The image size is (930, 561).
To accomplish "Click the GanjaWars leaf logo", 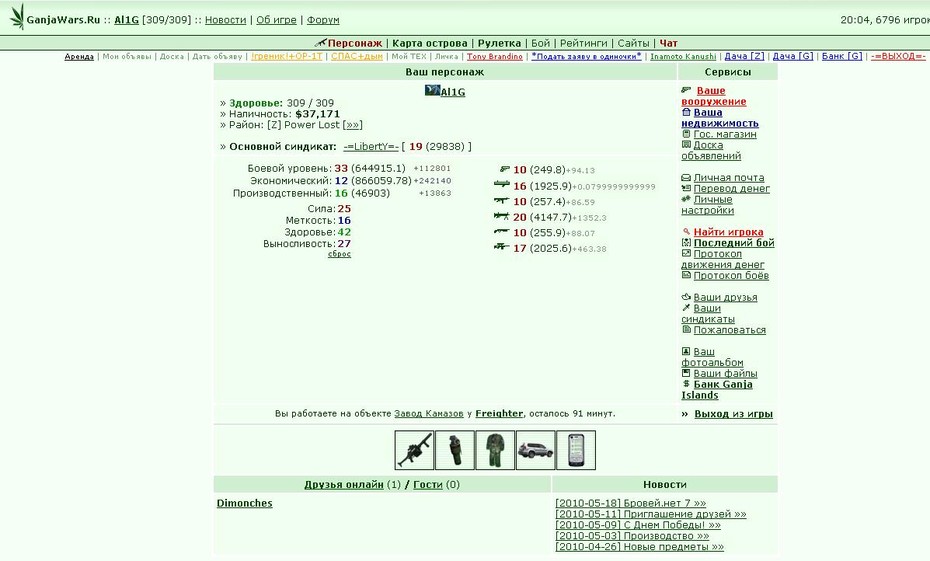I will (17, 18).
